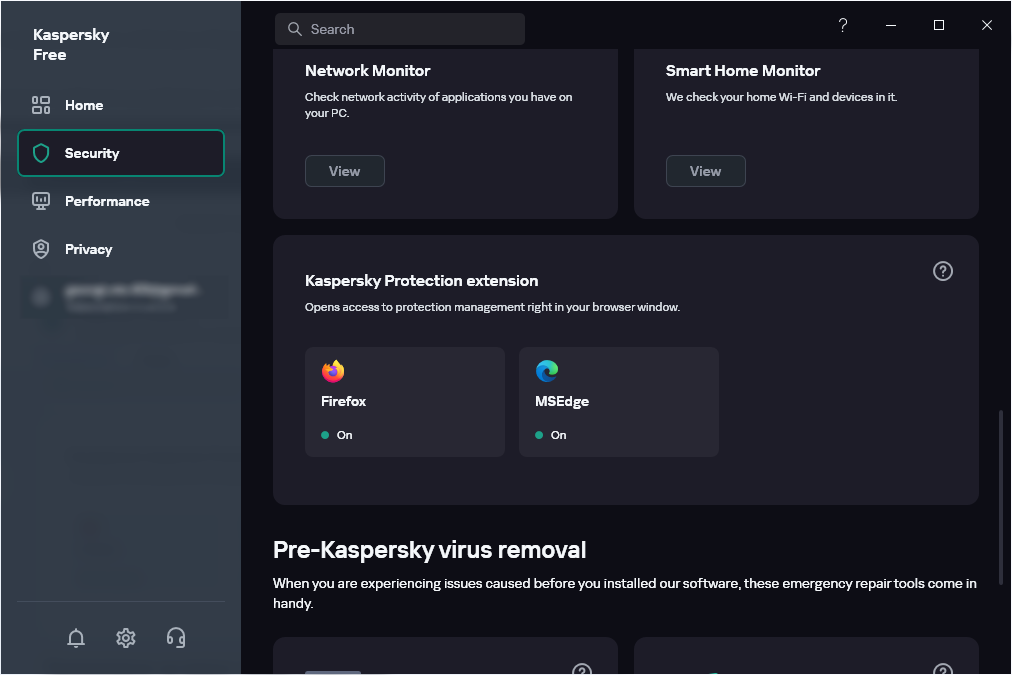The height and width of the screenshot is (675, 1012).
Task: Click the search magnifier icon
Action: (294, 29)
